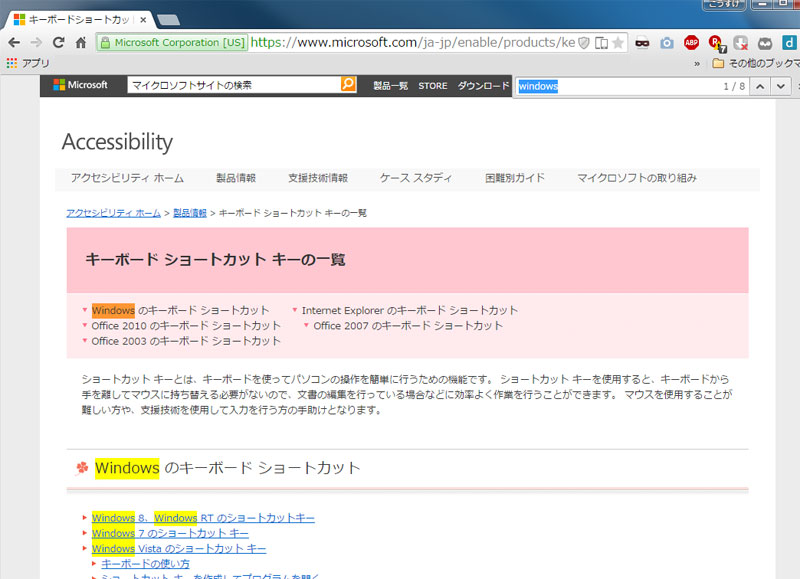Click the find bar field containing 'windows'

click(617, 86)
